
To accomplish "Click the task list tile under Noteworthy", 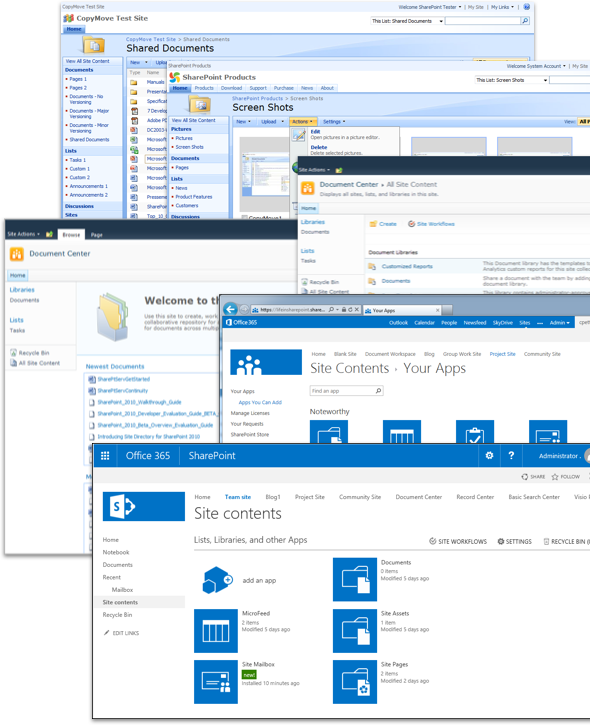I will click(475, 432).
